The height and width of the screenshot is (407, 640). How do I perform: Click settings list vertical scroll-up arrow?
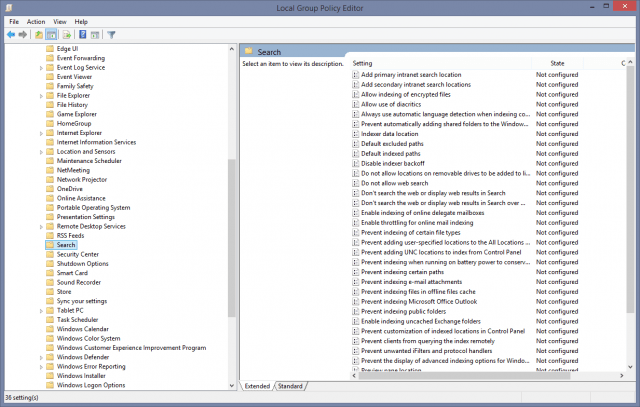[630, 62]
